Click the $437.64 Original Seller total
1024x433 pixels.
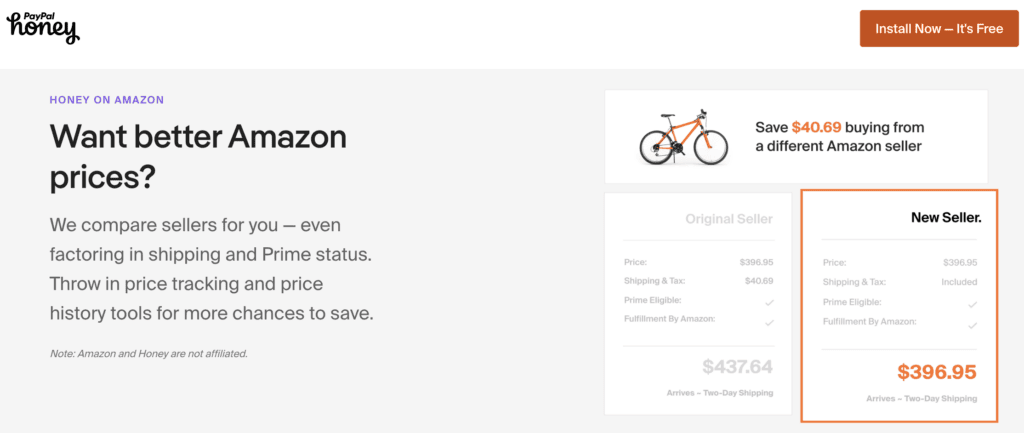[737, 367]
